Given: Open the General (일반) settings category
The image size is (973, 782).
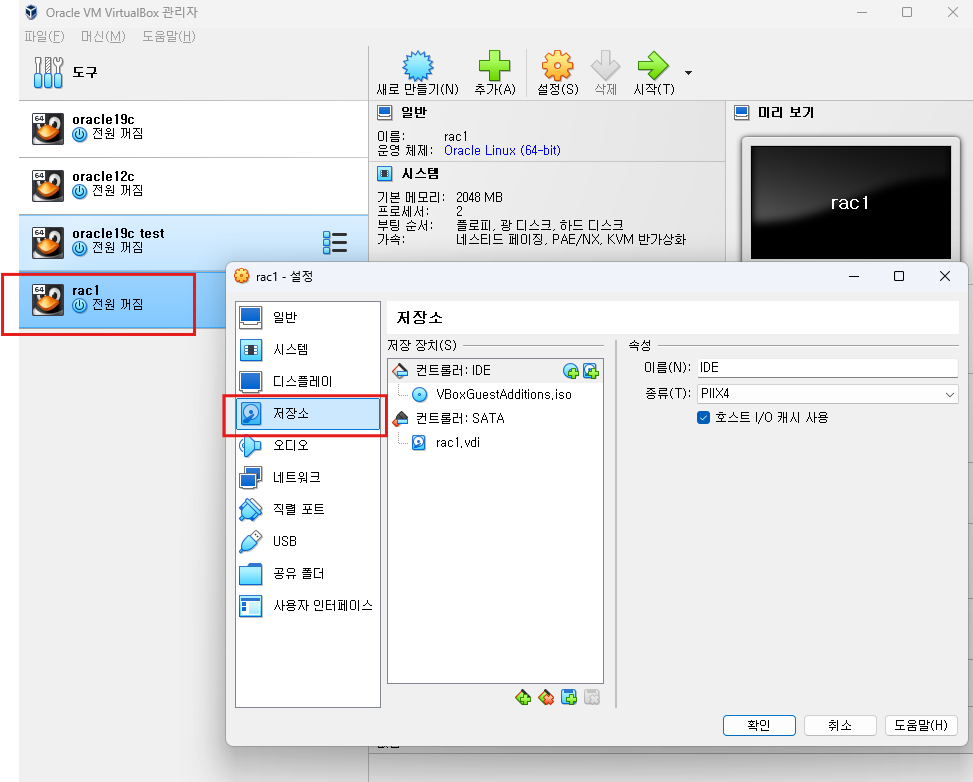Looking at the screenshot, I should point(308,317).
